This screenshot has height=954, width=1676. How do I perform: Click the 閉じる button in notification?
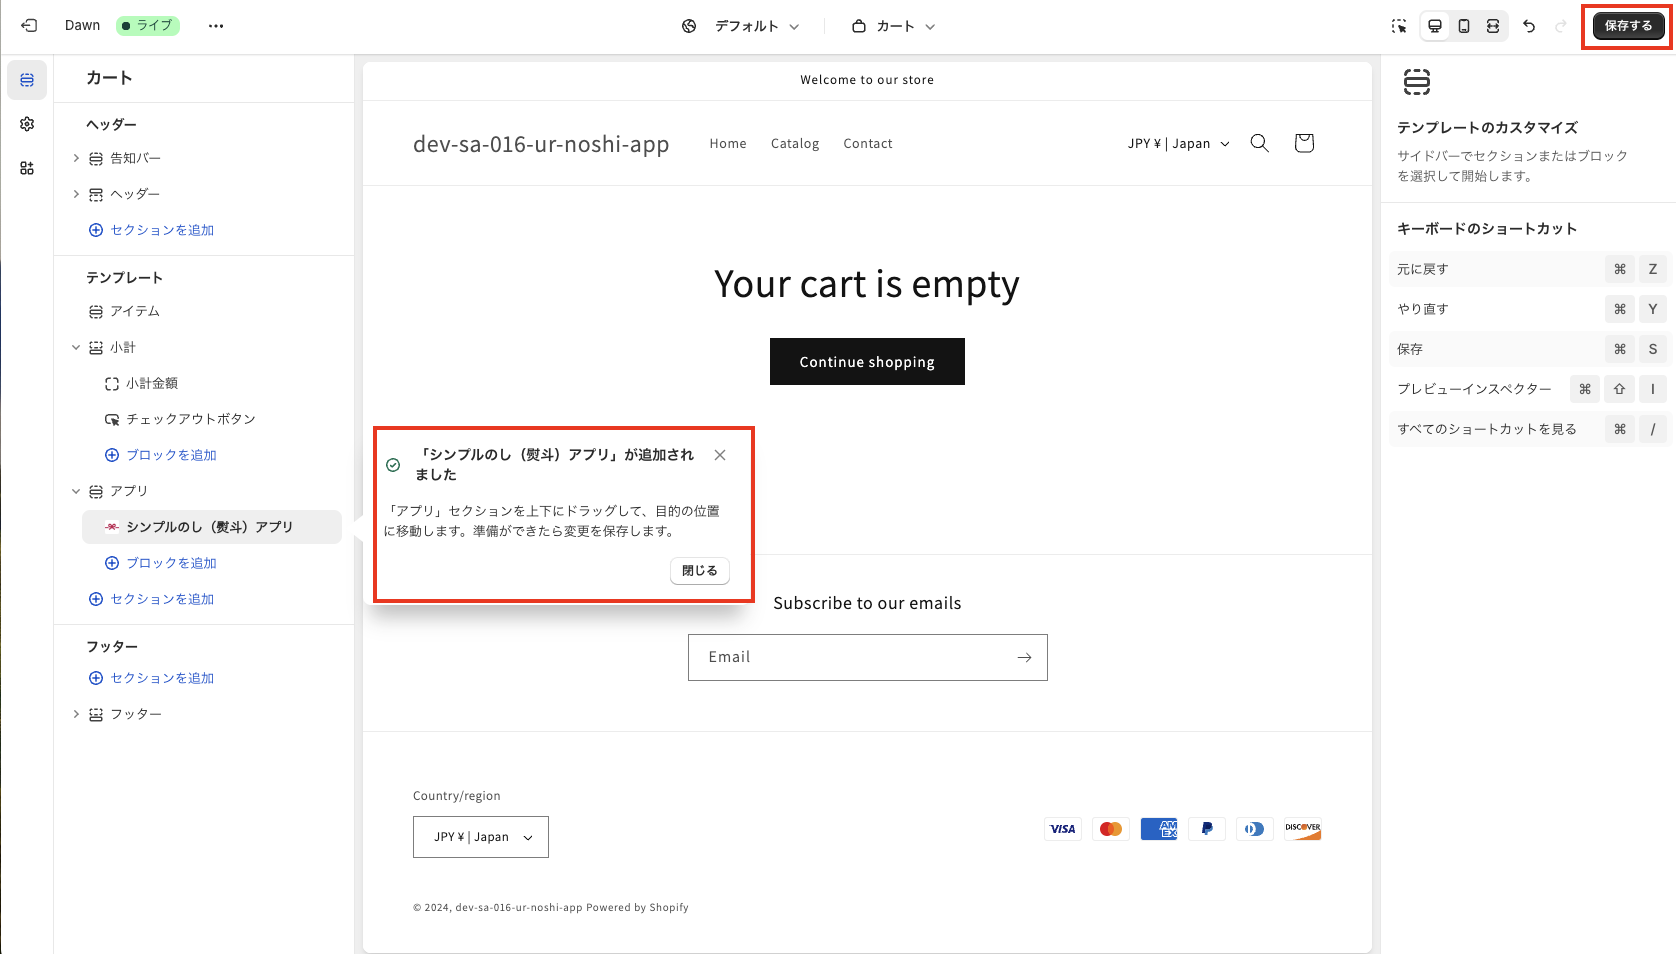700,571
